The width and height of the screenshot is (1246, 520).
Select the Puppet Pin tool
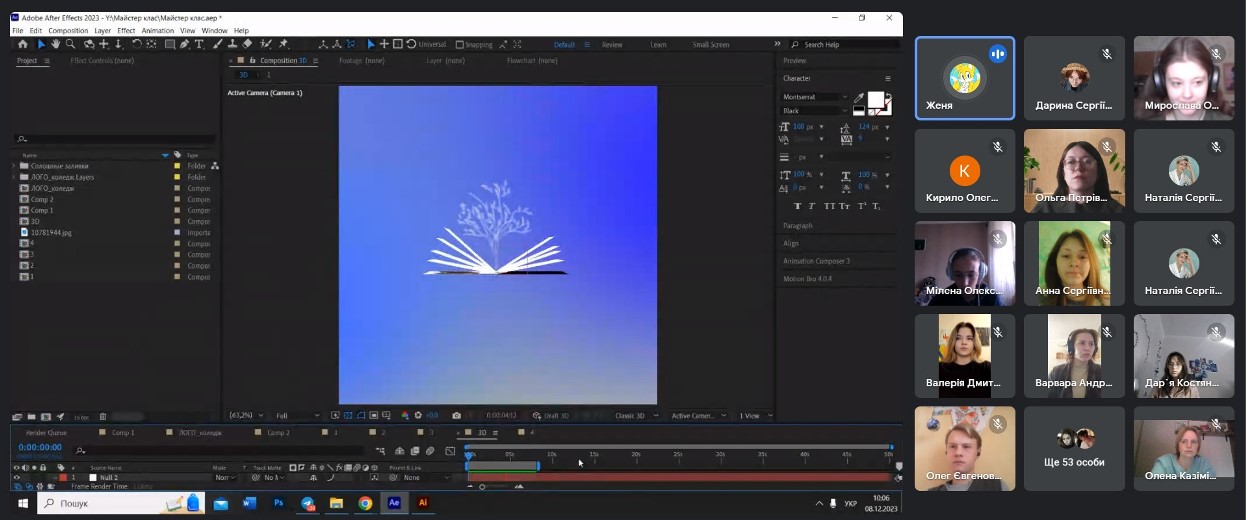tap(284, 44)
